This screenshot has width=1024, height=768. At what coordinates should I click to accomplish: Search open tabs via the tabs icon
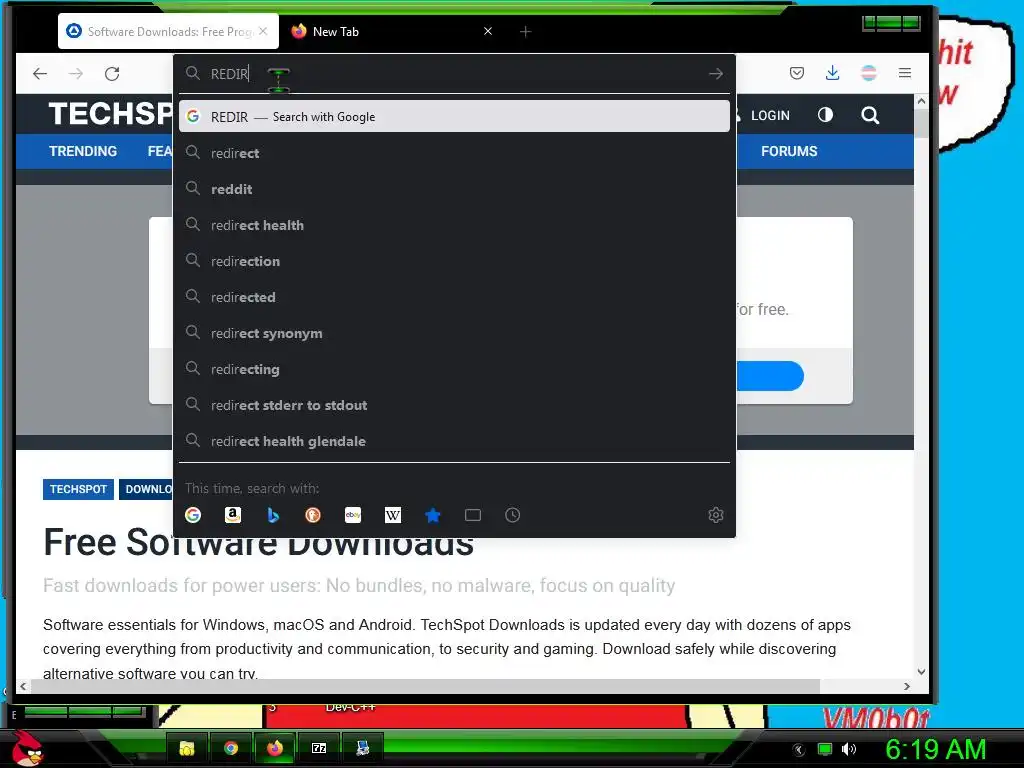473,515
